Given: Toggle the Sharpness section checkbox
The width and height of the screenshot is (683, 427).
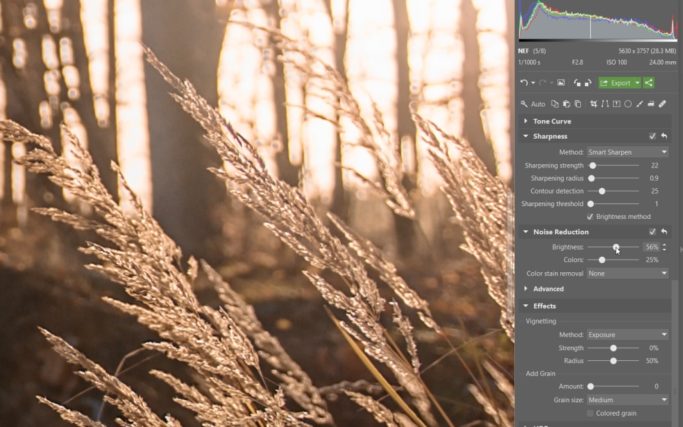Looking at the screenshot, I should (x=653, y=136).
